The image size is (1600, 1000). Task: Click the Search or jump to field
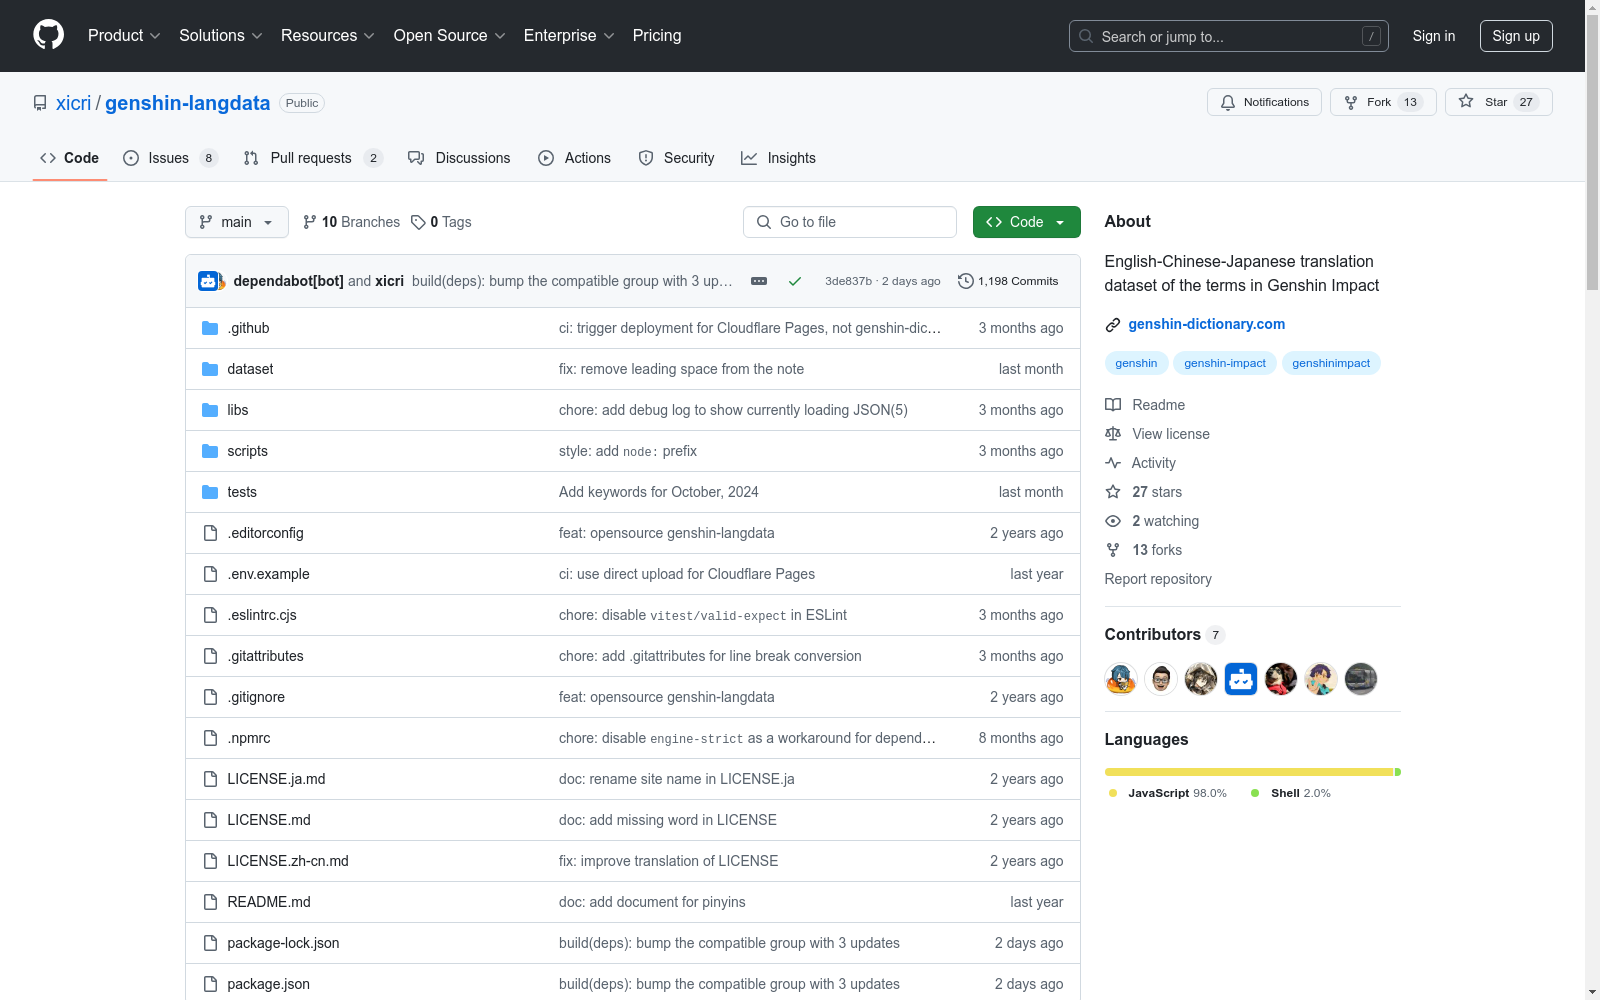pos(1229,36)
